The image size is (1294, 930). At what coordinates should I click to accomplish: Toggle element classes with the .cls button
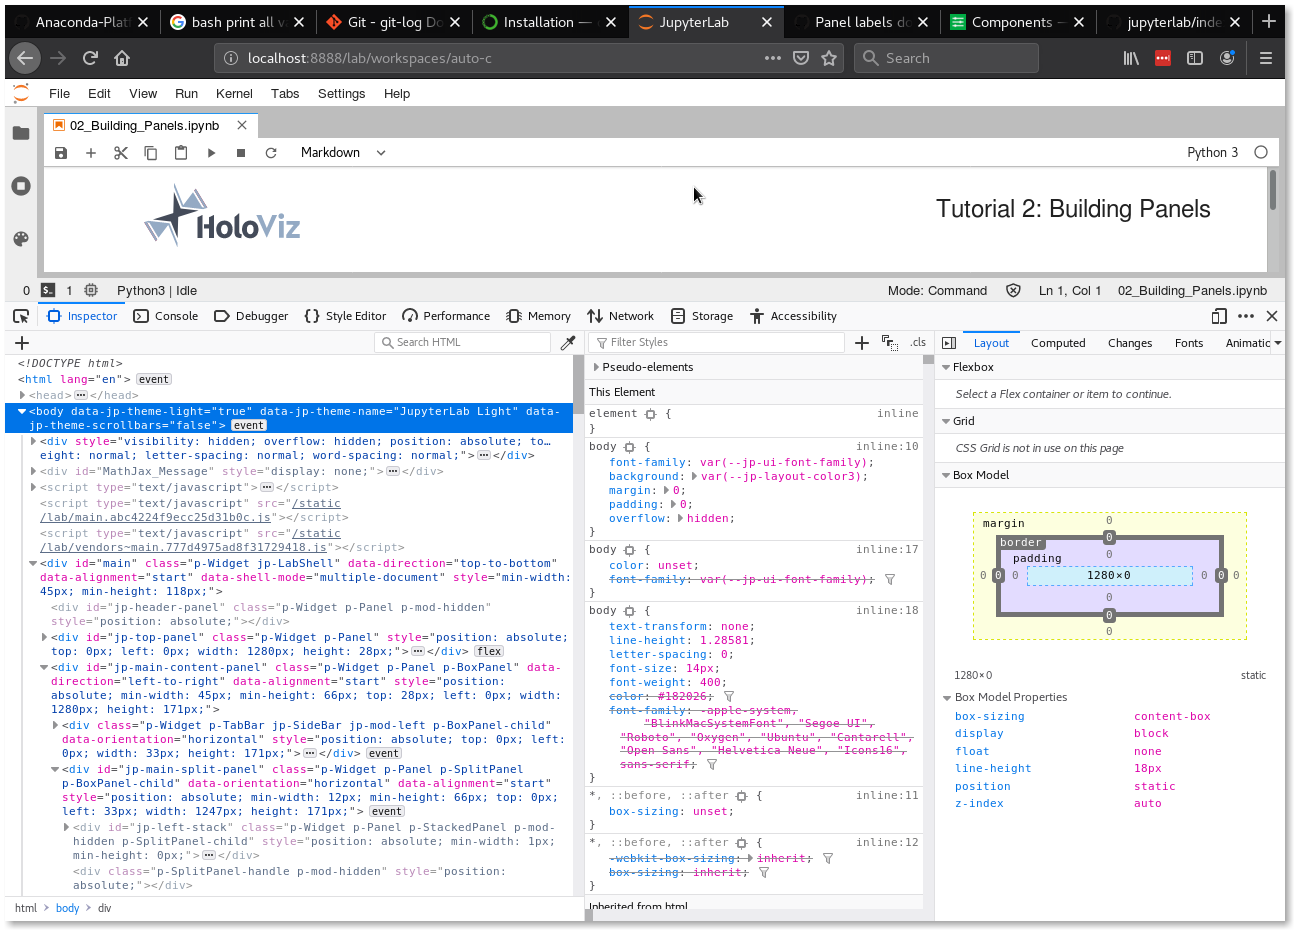[918, 342]
